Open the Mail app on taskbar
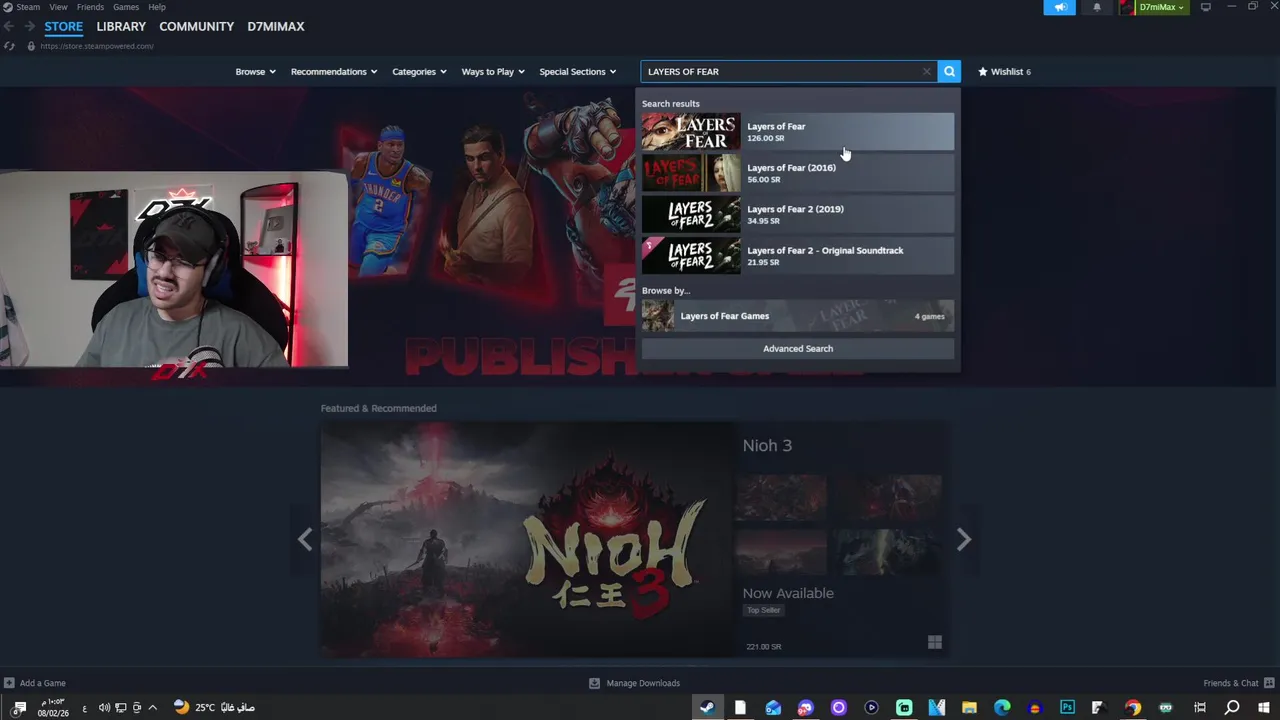 tap(773, 707)
